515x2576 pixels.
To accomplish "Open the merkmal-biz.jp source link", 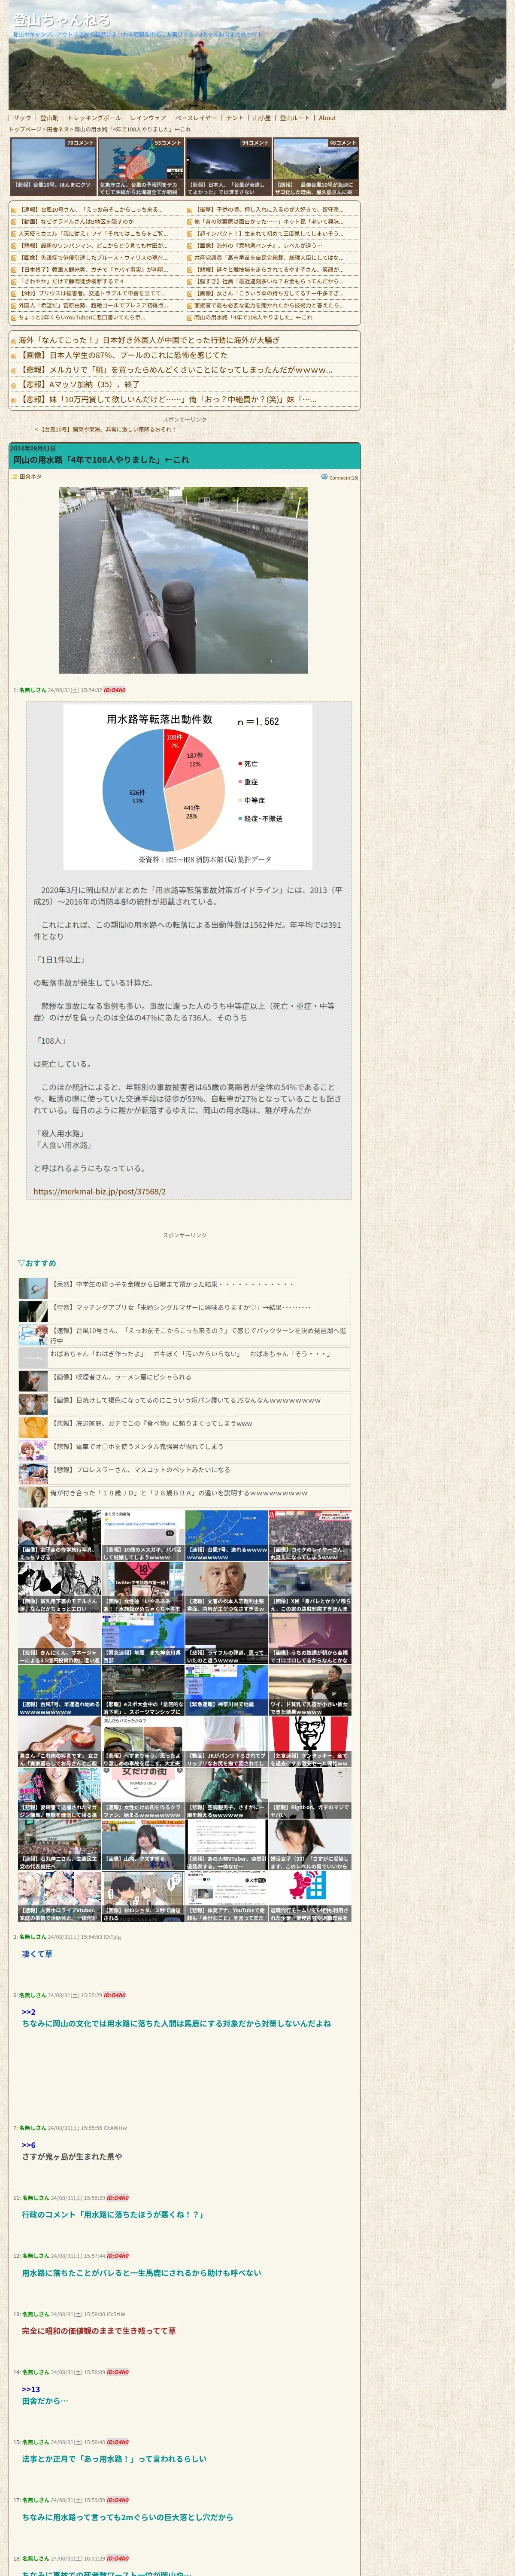I will click(x=99, y=1192).
